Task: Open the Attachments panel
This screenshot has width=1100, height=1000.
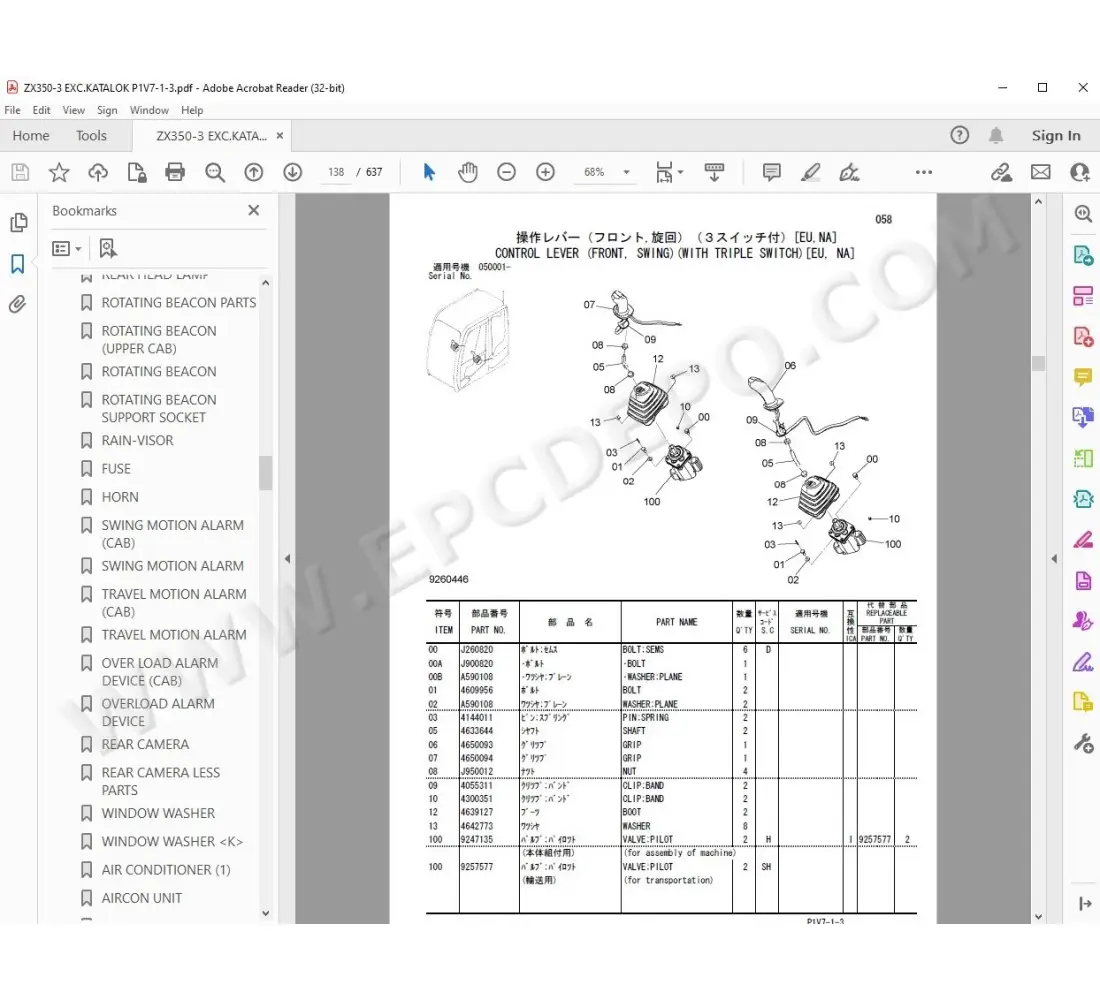Action: pos(18,304)
